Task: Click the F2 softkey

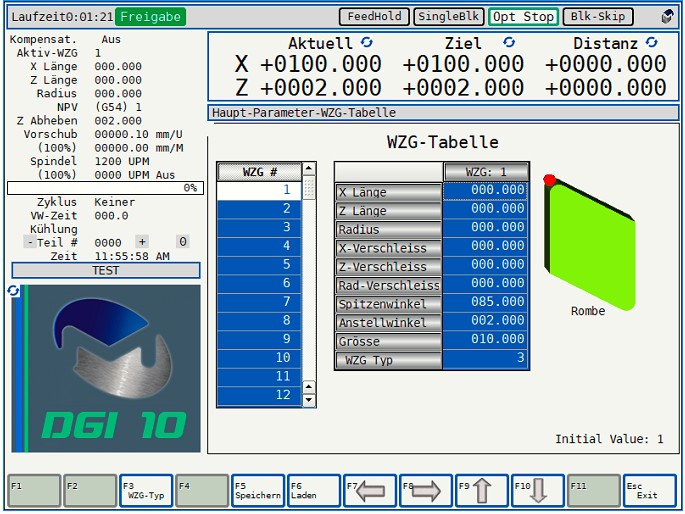Action: (x=90, y=490)
